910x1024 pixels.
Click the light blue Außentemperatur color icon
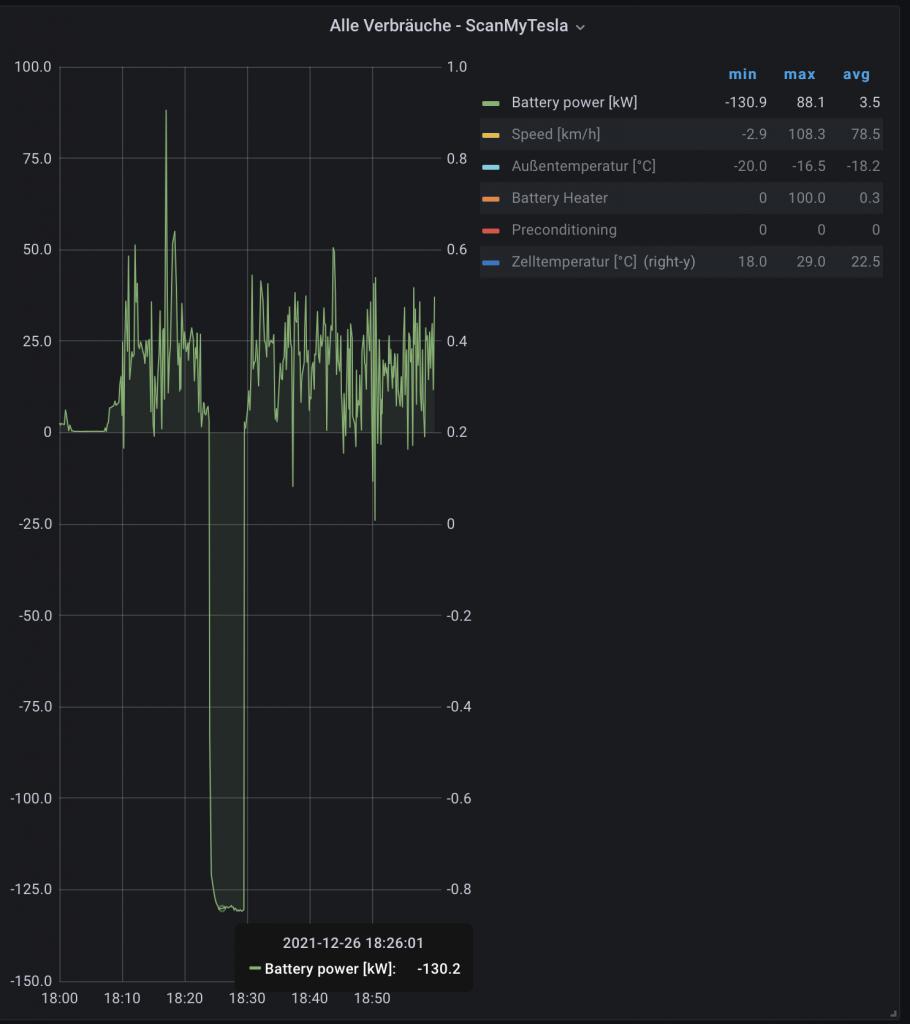(x=490, y=167)
